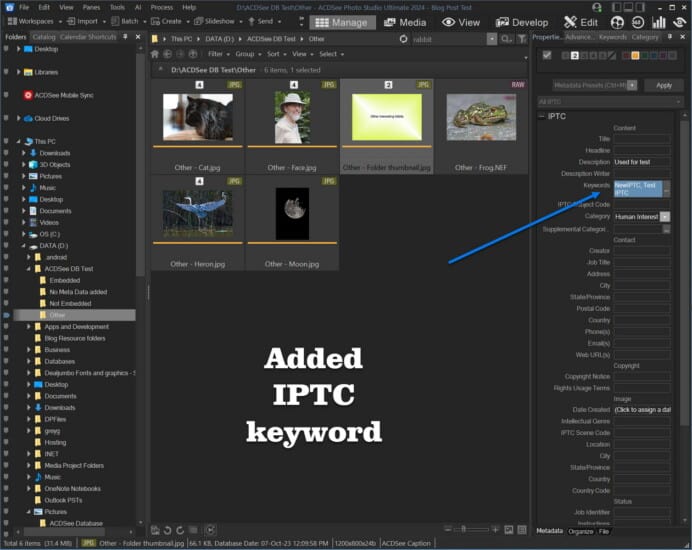Toggle the tagged checkbox in Properties panel
This screenshot has width=692, height=550.
tap(546, 55)
